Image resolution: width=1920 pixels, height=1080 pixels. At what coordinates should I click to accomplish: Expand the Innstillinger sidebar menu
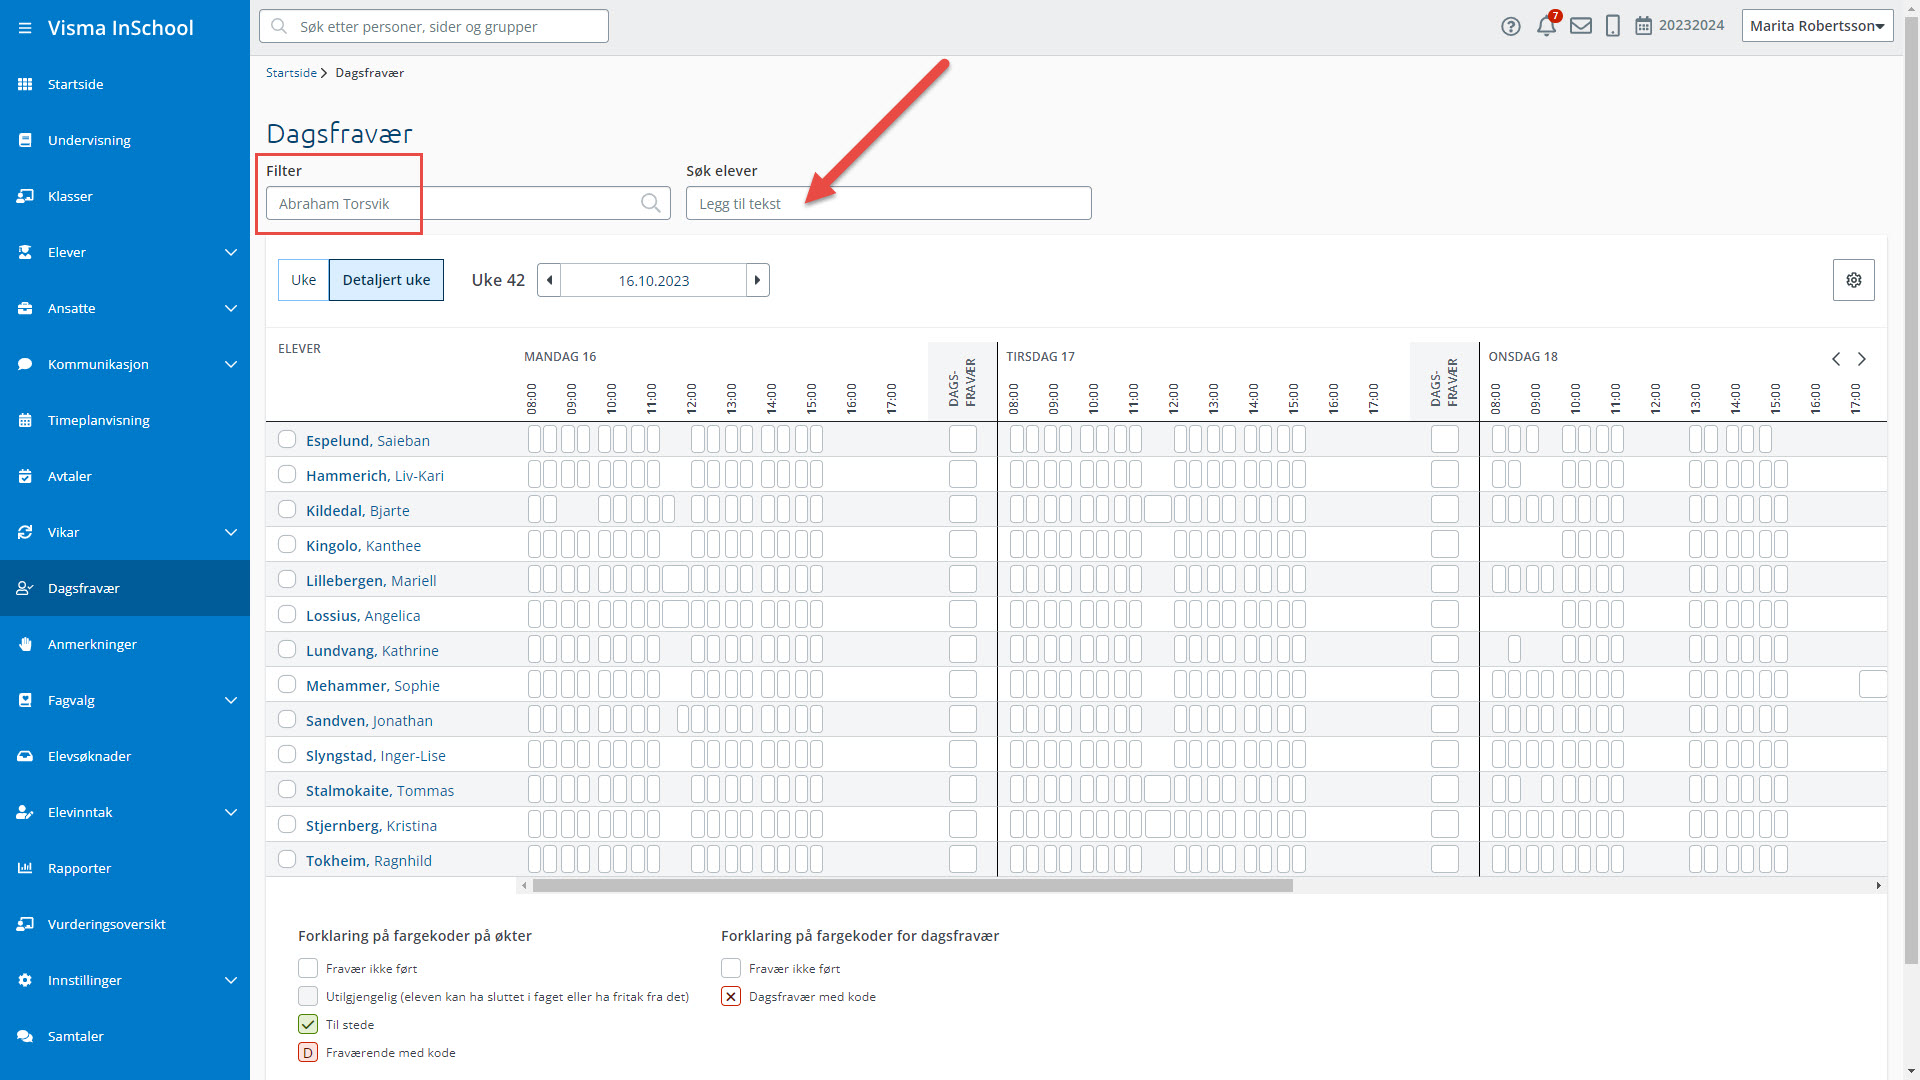pos(231,980)
